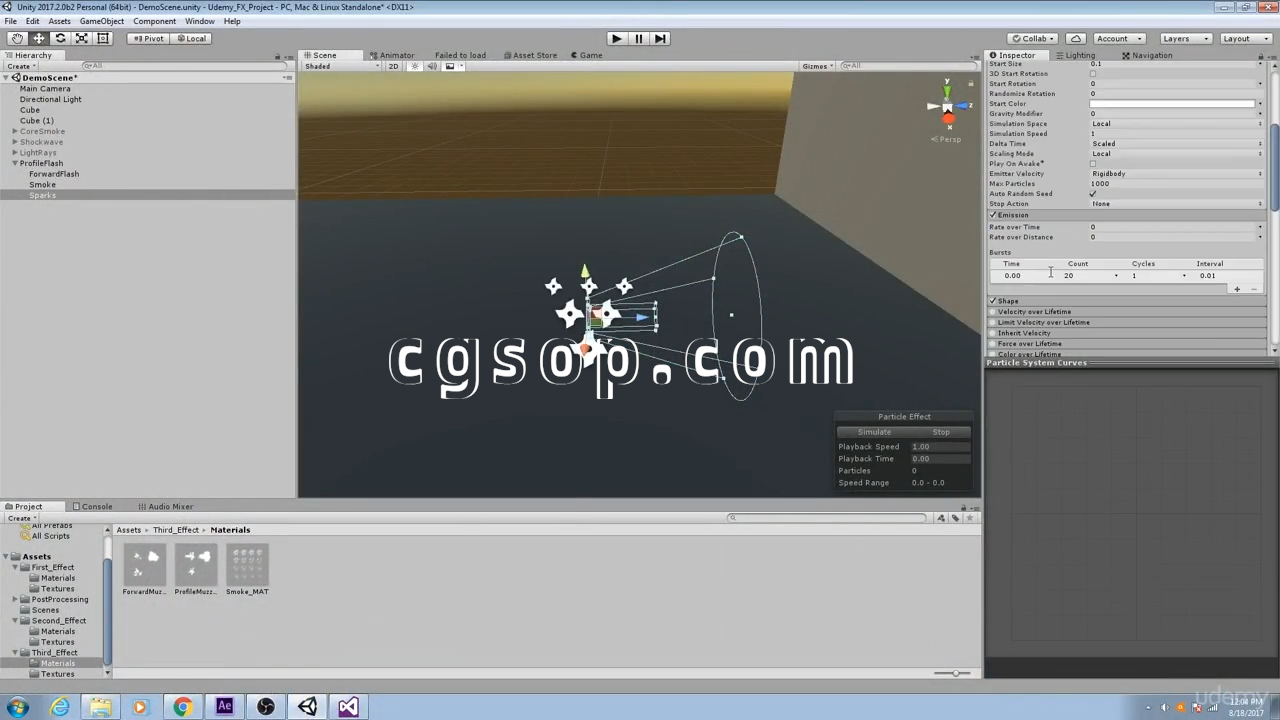Open Delta Time dropdown
The image size is (1280, 720).
1176,144
